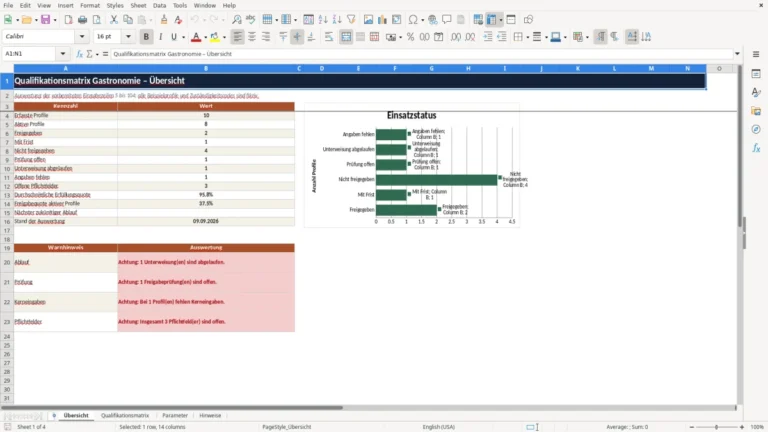Viewport: 768px width, 432px height.
Task: Export directly as PDF
Action: [x=68, y=20]
